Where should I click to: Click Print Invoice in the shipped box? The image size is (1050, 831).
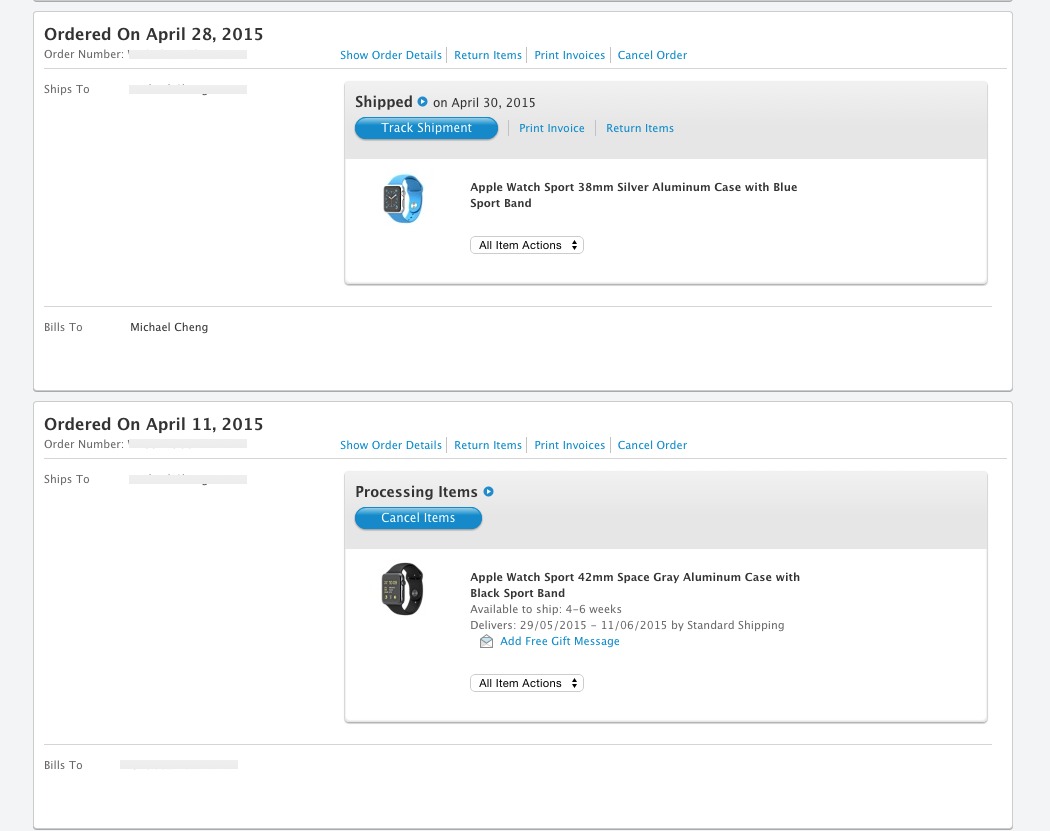(x=552, y=128)
